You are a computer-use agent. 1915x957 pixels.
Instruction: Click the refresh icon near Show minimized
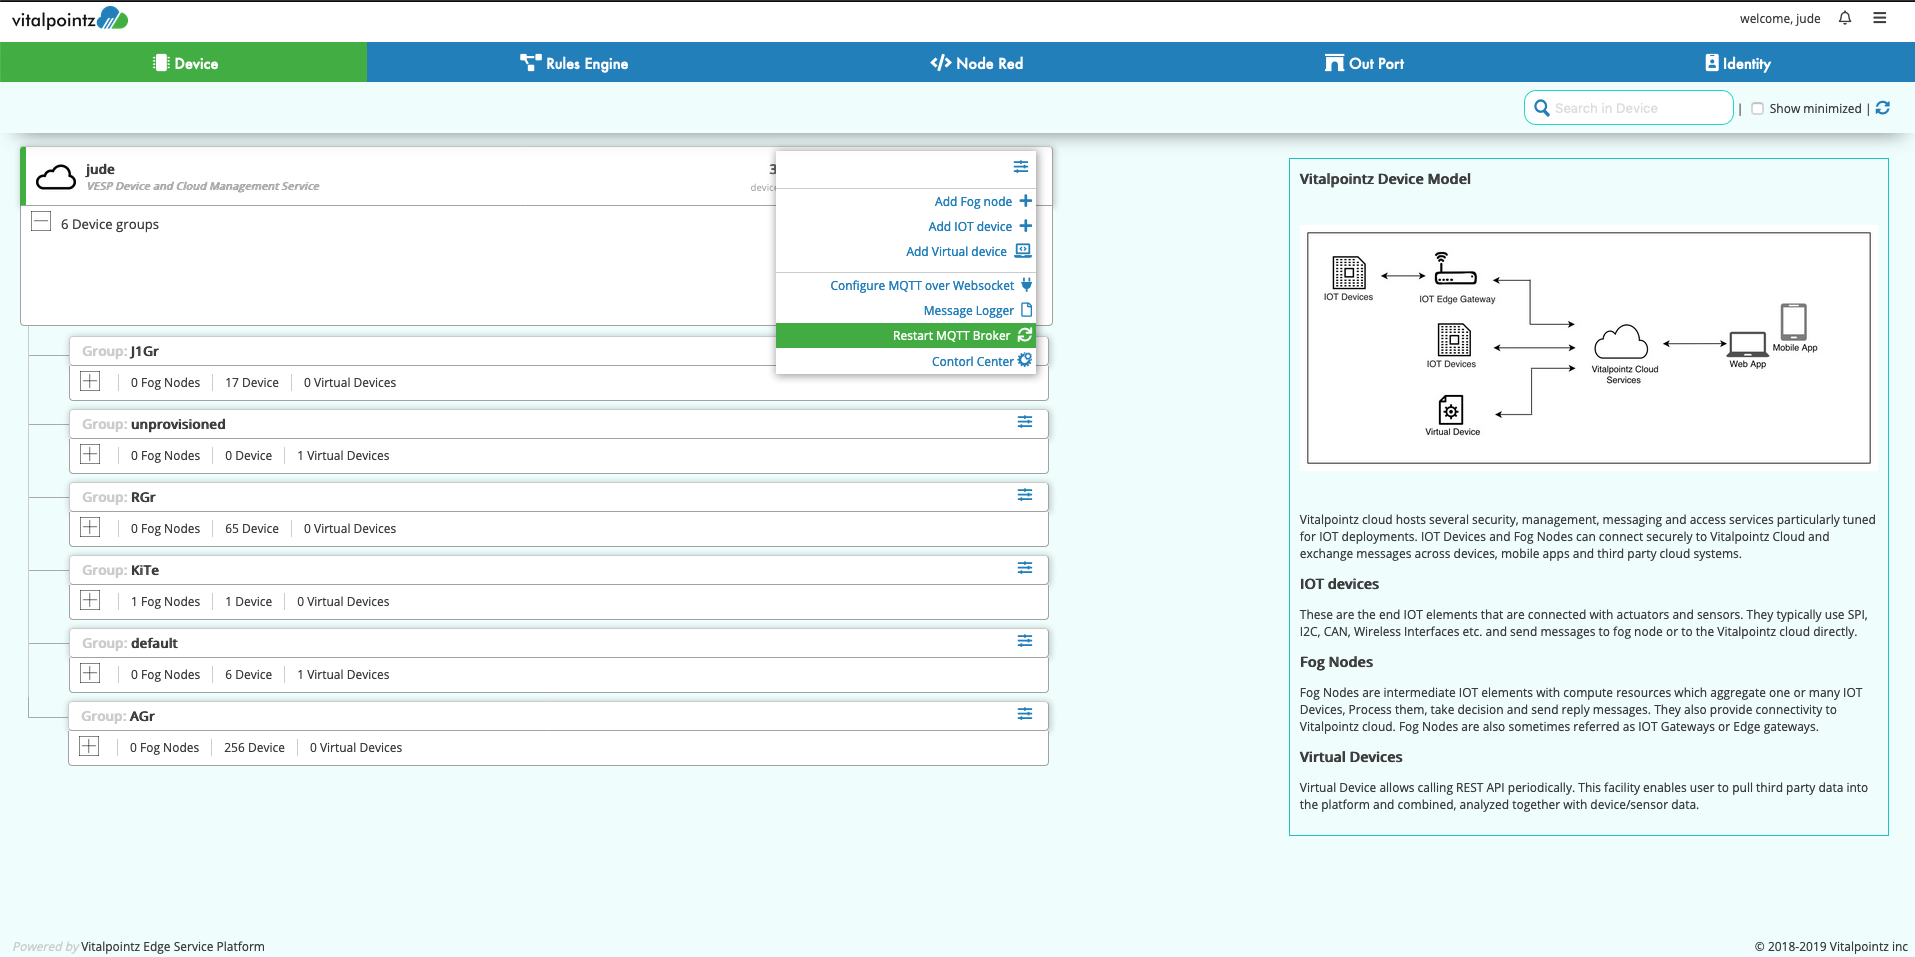(1883, 108)
